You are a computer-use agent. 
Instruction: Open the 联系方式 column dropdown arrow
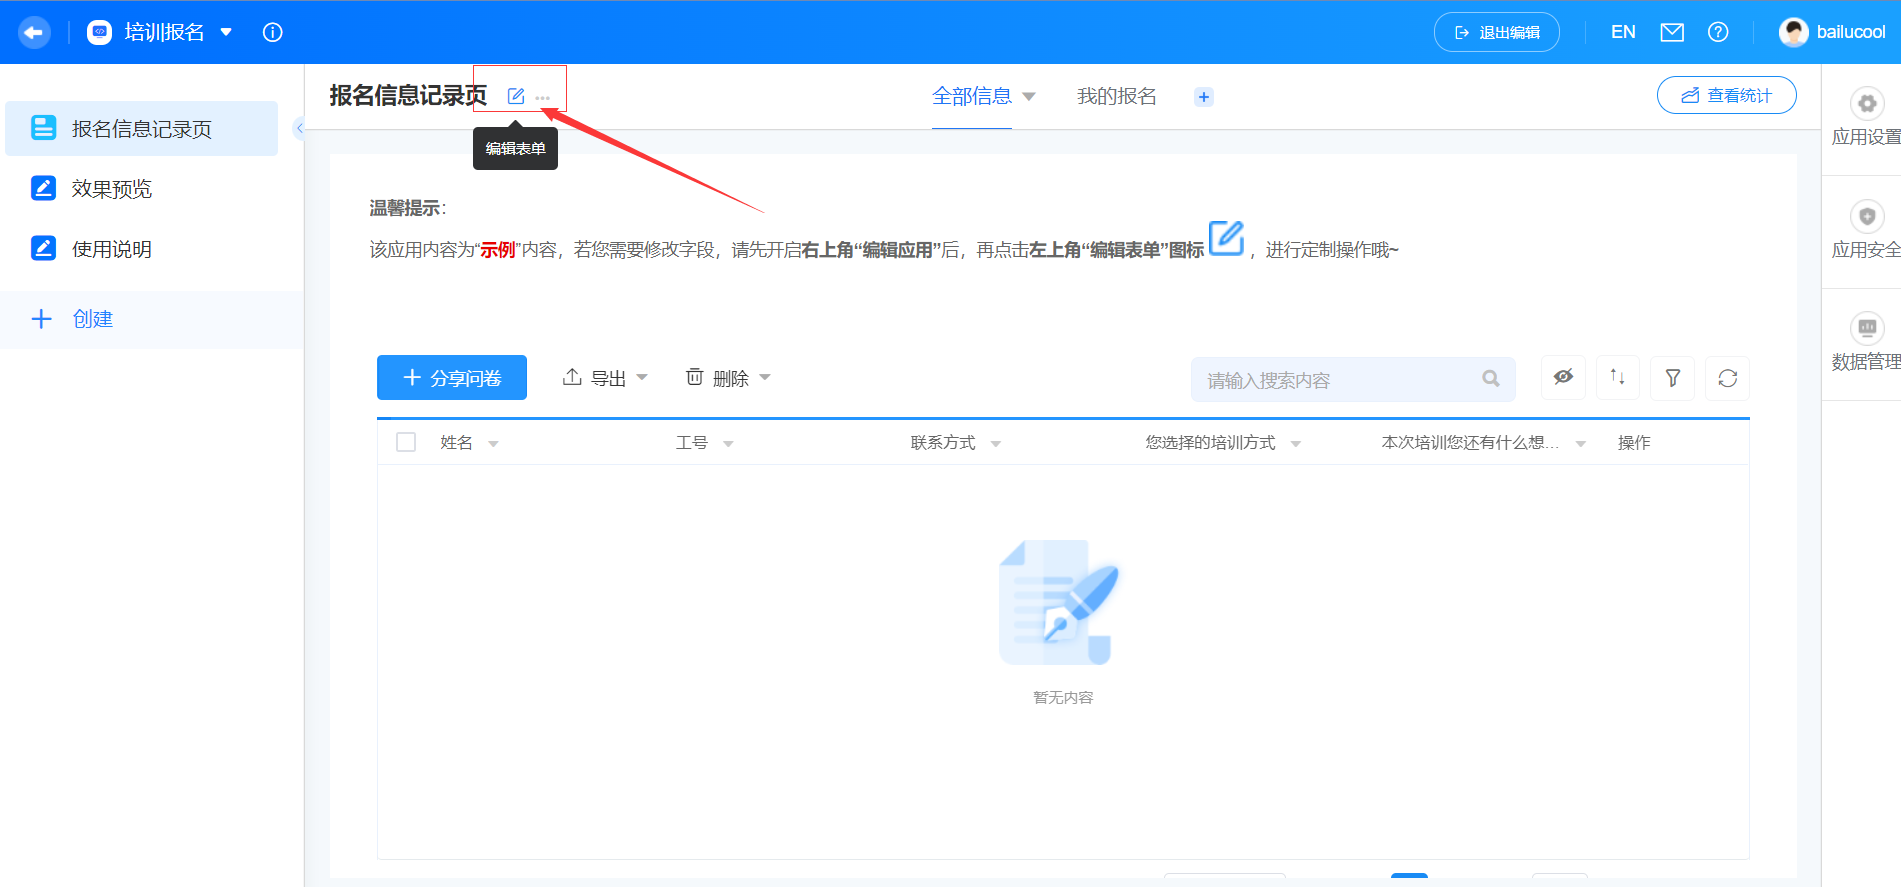[x=996, y=444]
